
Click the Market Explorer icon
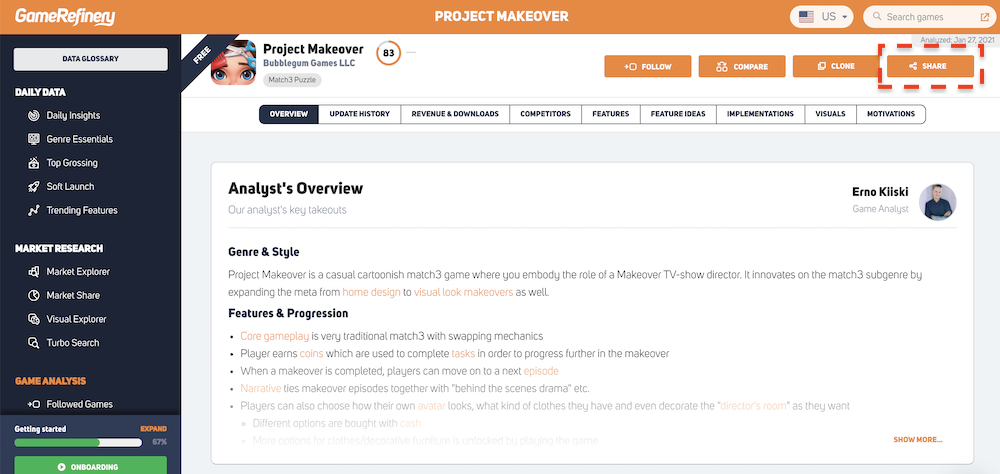34,272
